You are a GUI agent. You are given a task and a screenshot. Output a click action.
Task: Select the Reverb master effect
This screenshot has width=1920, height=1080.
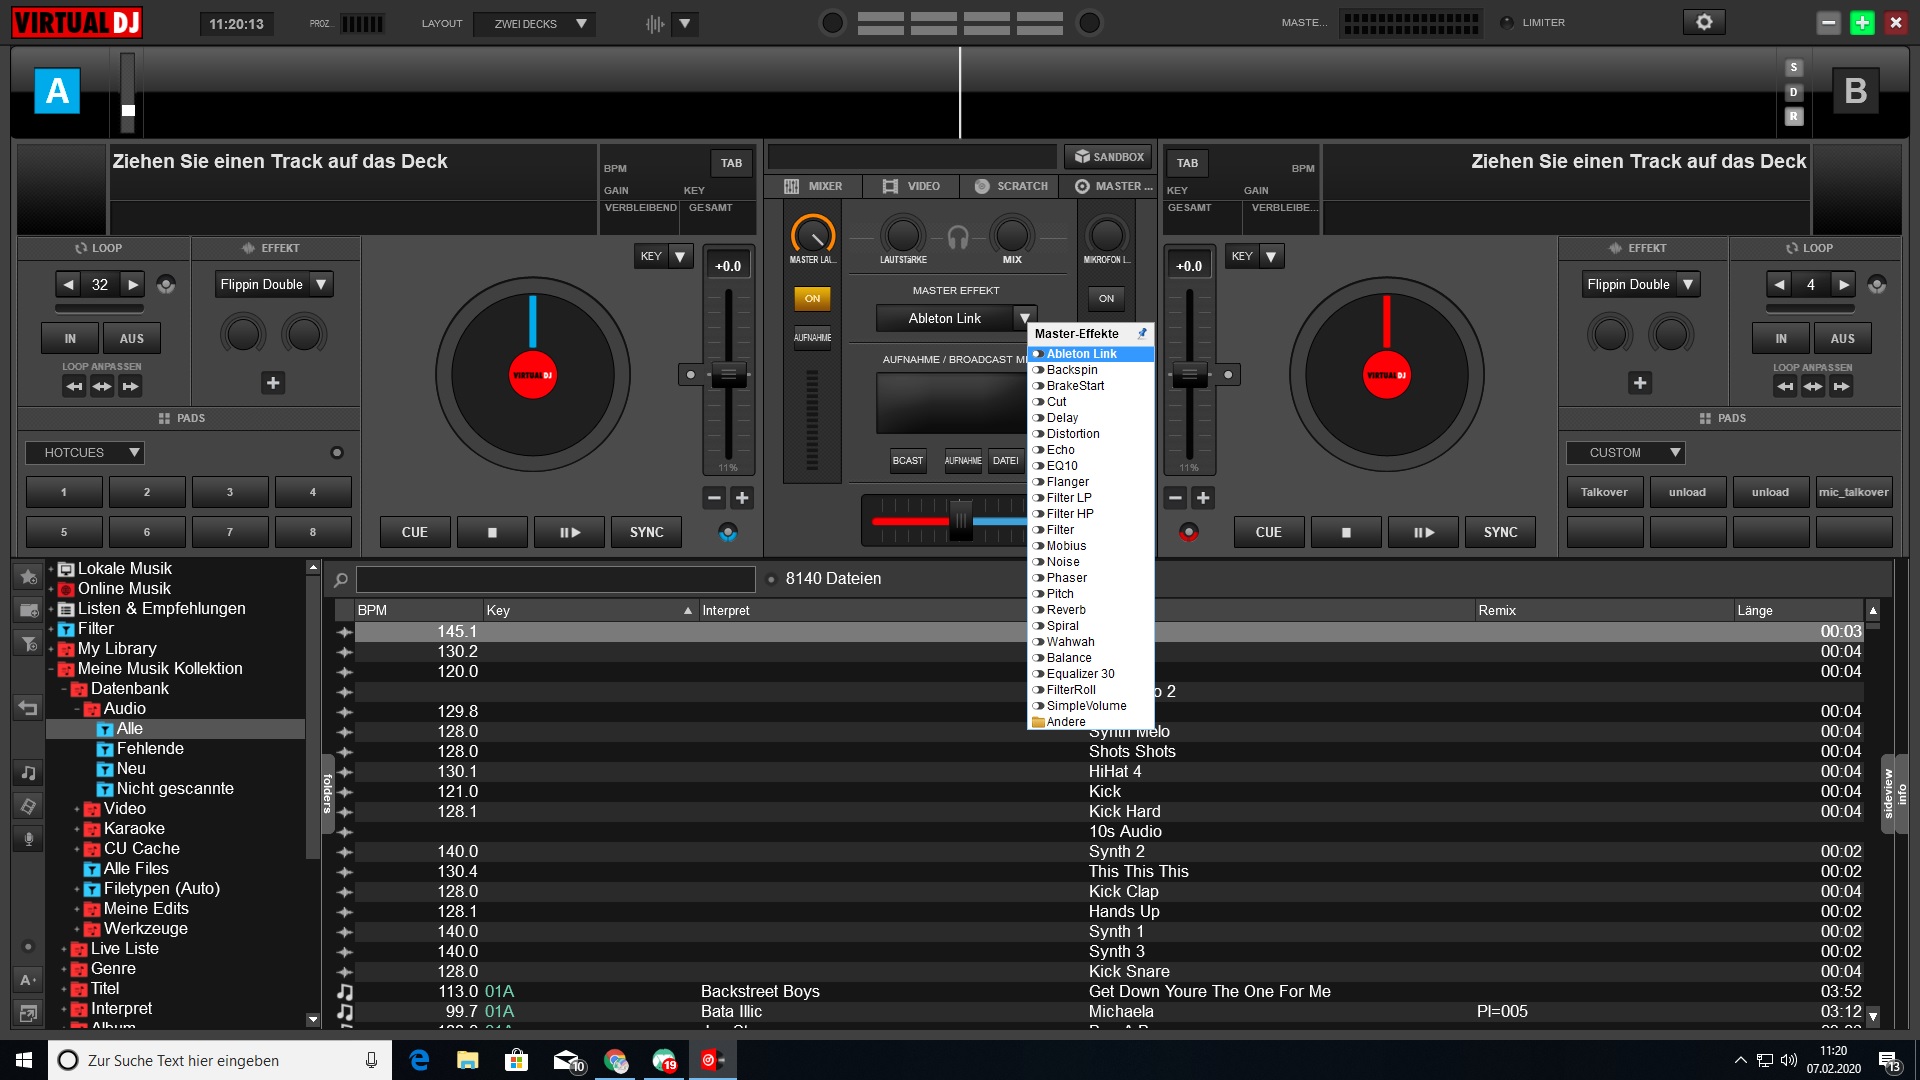pyautogui.click(x=1090, y=610)
